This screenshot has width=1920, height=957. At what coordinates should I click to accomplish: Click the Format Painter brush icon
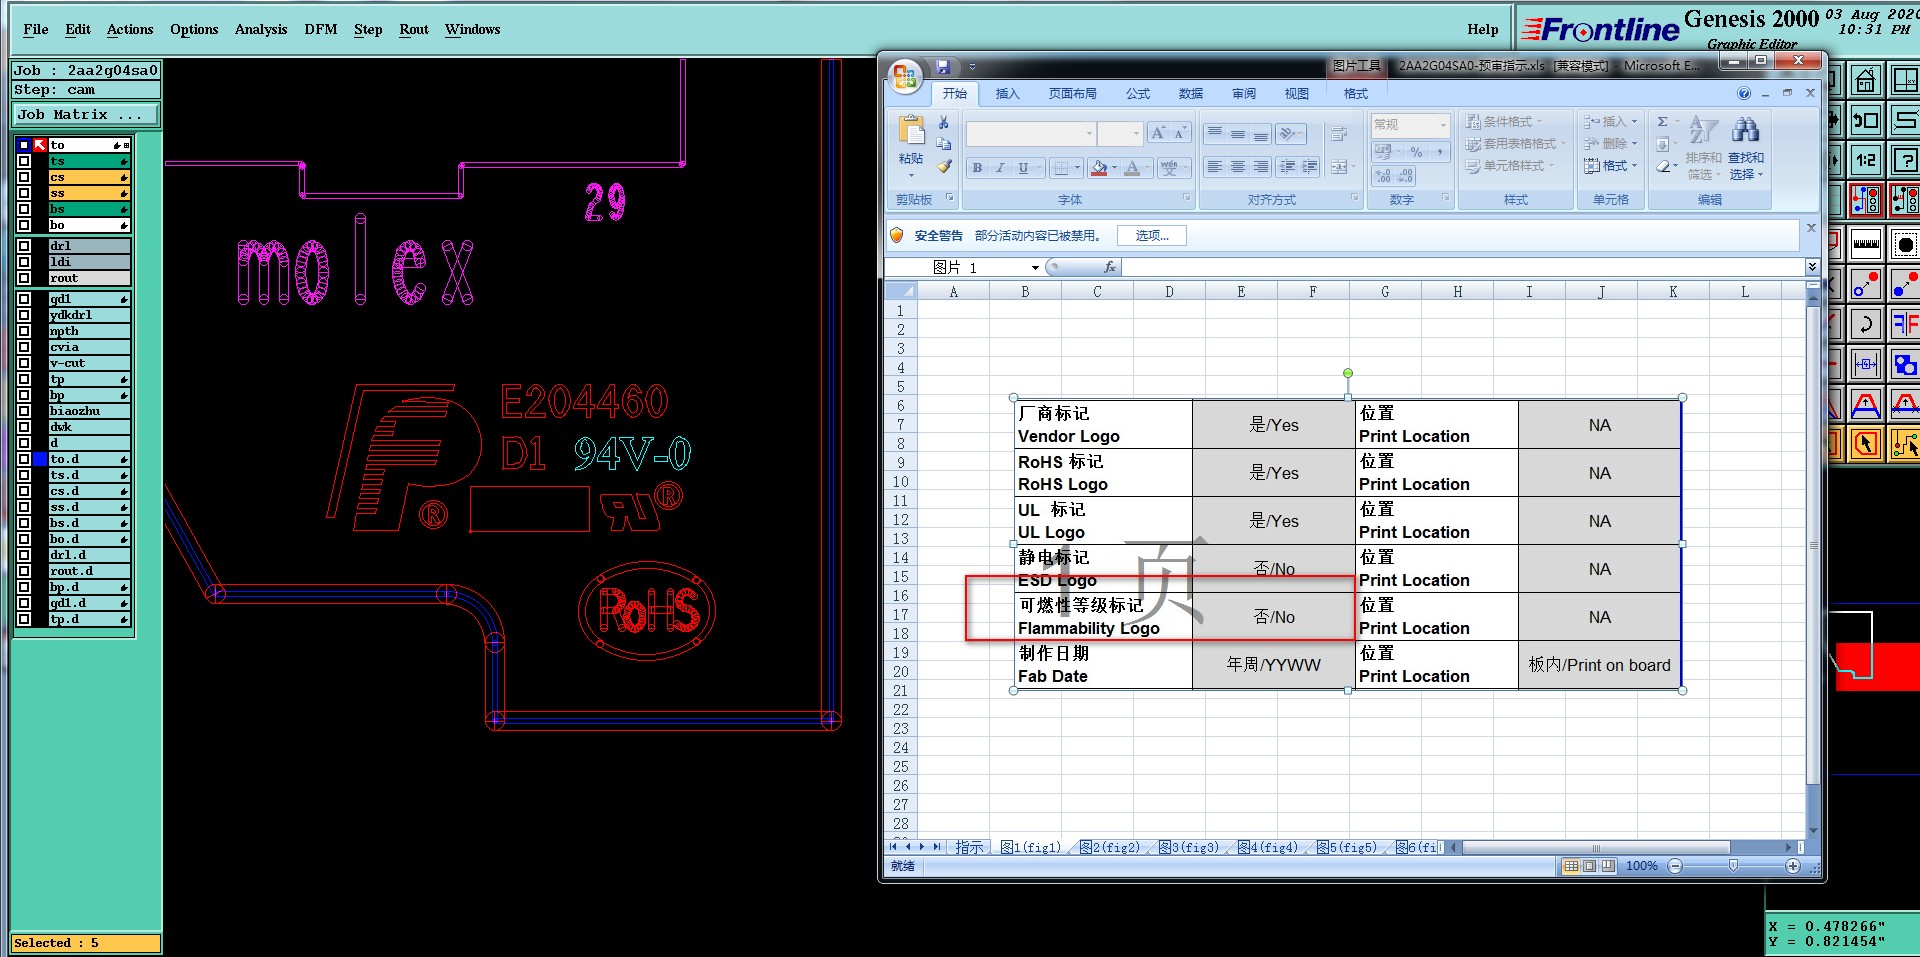pyautogui.click(x=943, y=166)
